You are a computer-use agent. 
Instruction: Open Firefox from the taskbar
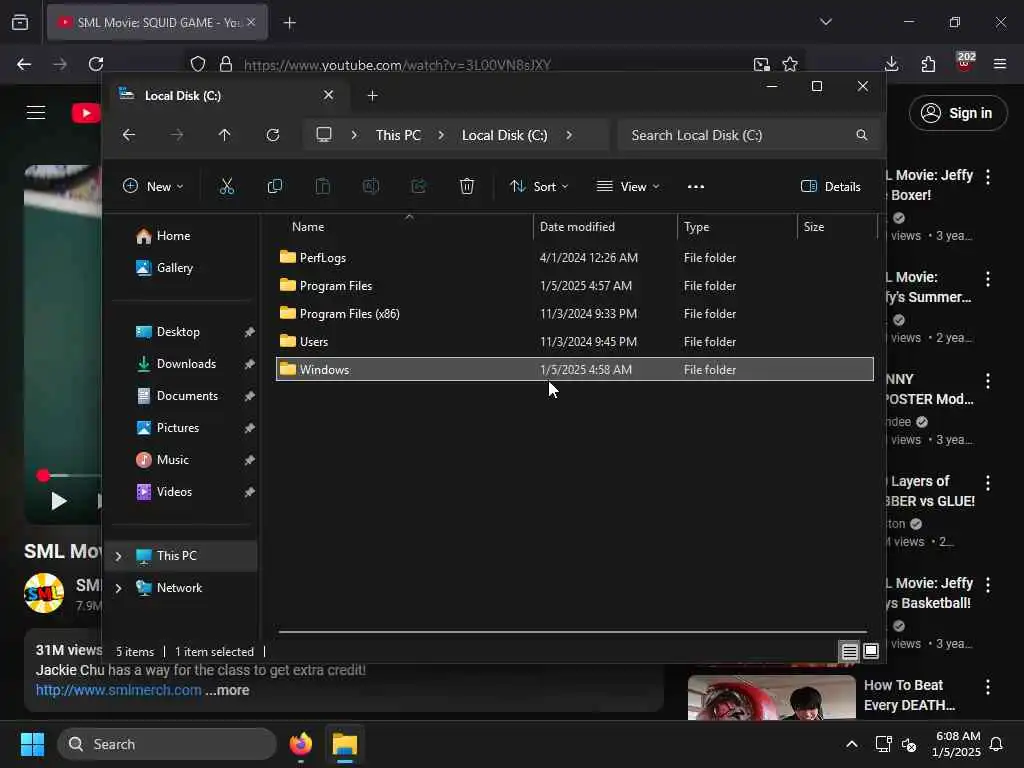pyautogui.click(x=301, y=744)
